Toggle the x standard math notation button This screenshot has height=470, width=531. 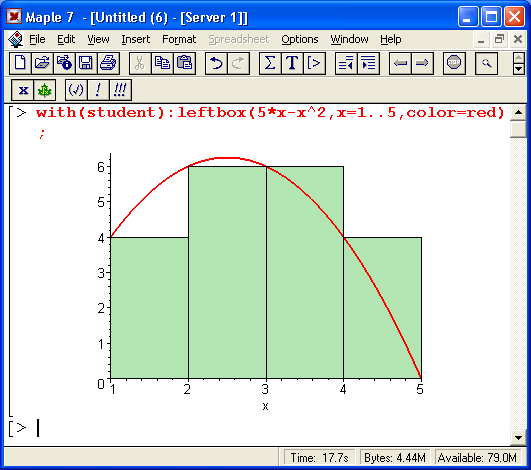pos(23,90)
